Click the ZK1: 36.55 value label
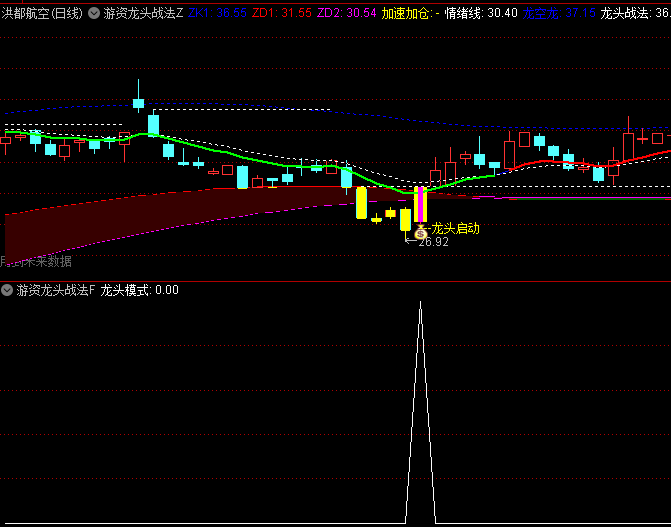This screenshot has height=527, width=671. coord(217,13)
